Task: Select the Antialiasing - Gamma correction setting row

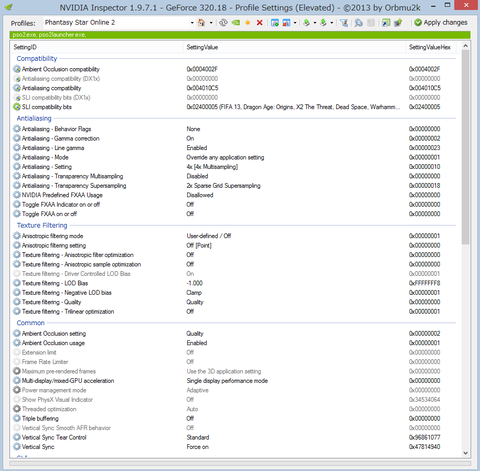Action: [x=235, y=138]
